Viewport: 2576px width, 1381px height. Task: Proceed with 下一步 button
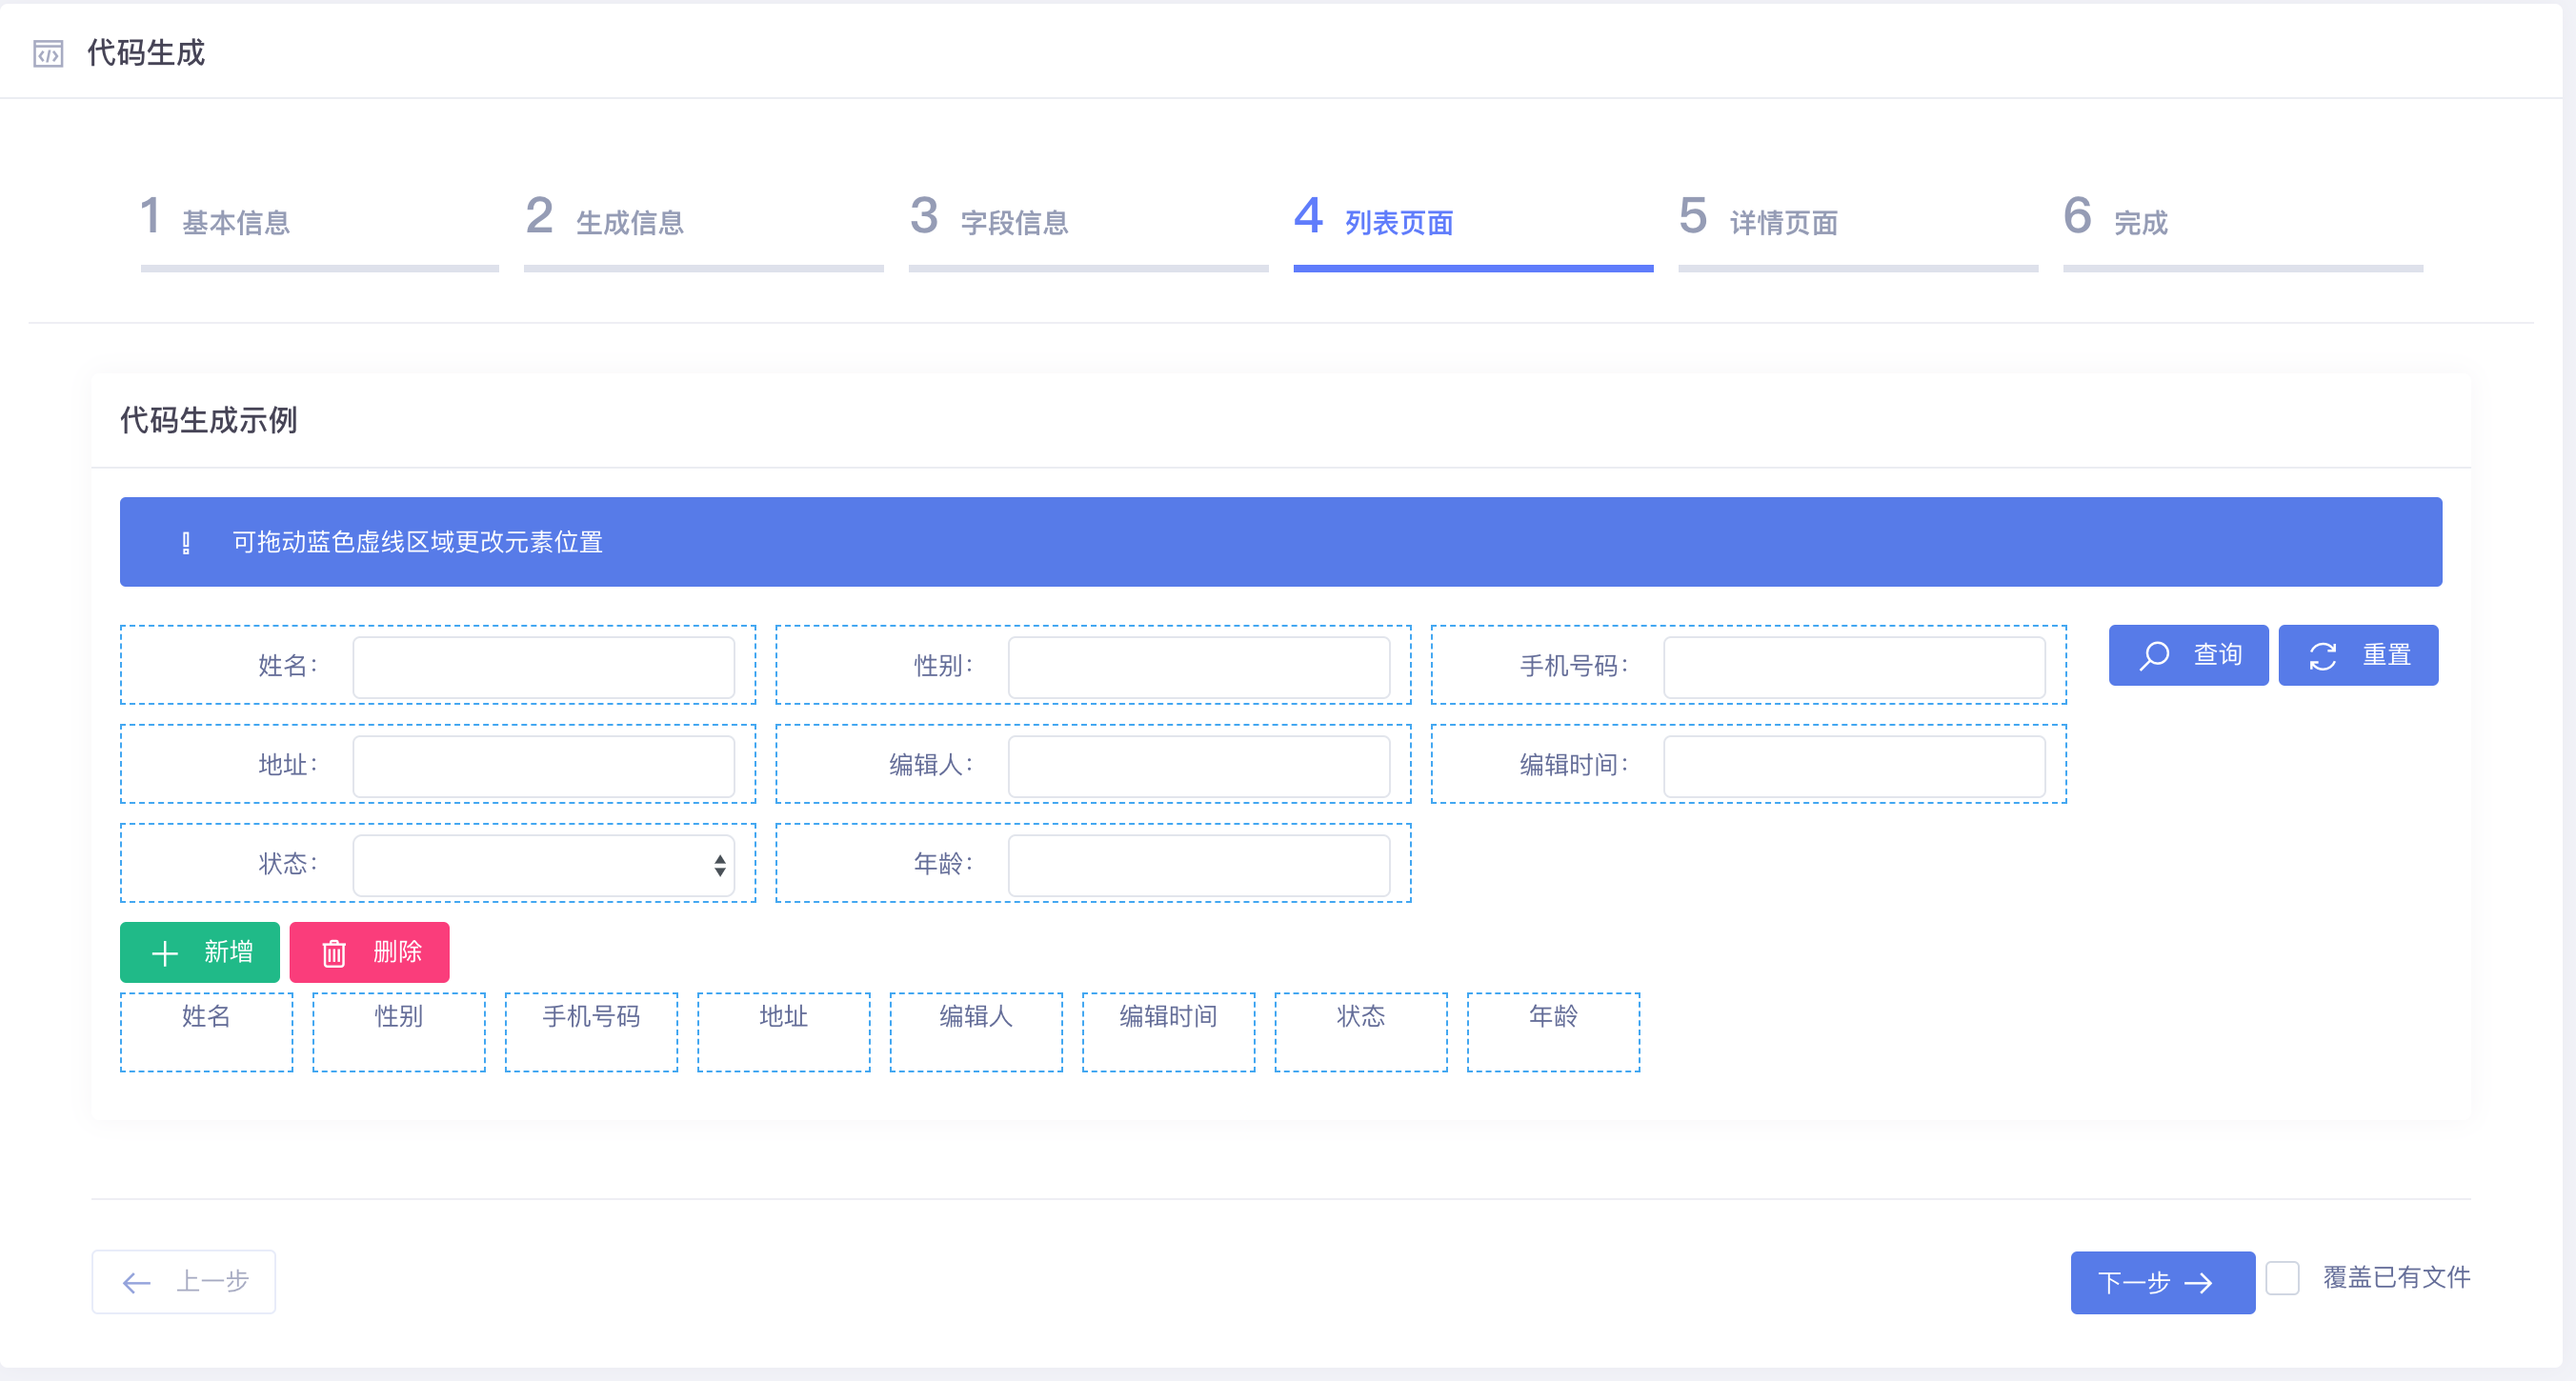pos(2162,1282)
